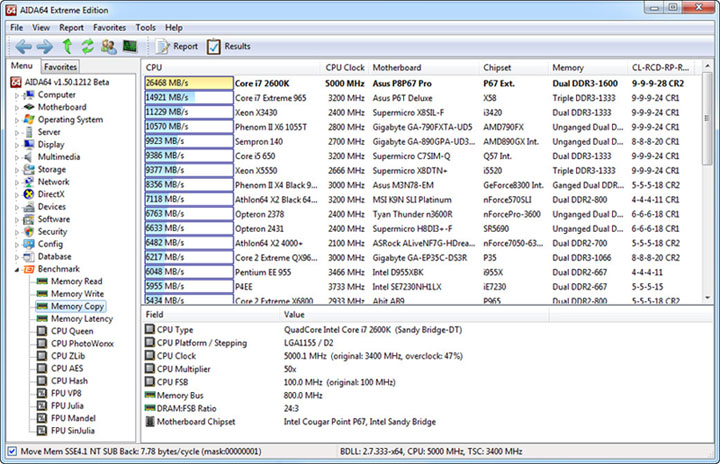The image size is (720, 464).
Task: Expand the Config node arrow
Action: pos(17,244)
